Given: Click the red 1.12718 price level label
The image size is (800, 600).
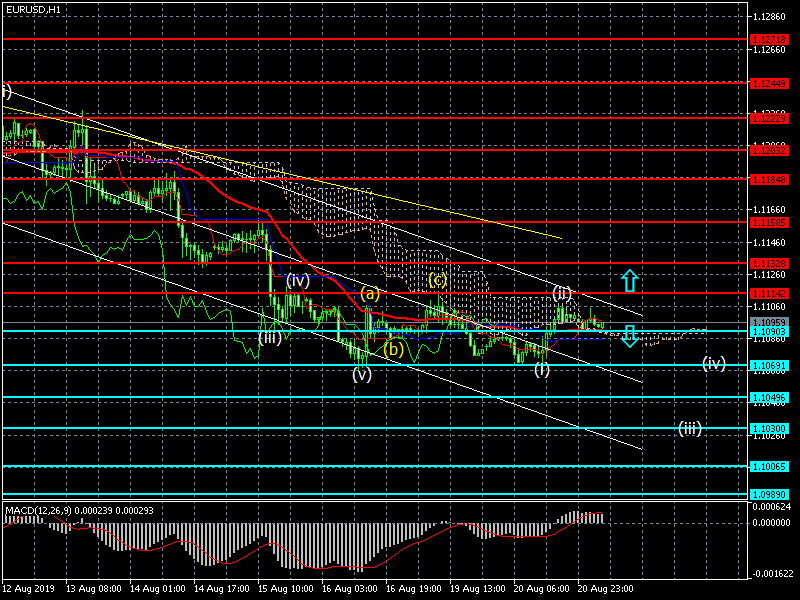Looking at the screenshot, I should click(x=769, y=39).
